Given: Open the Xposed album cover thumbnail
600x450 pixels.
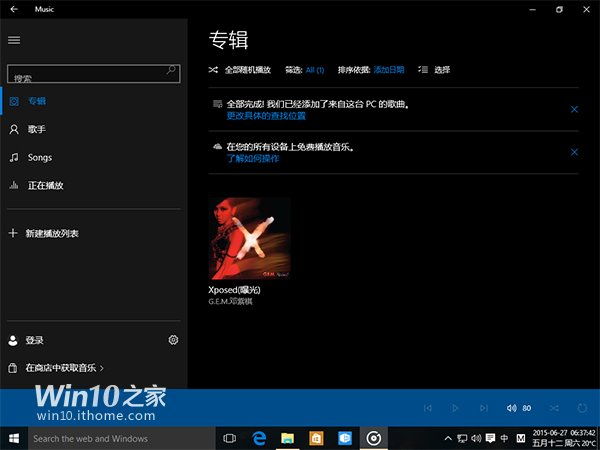Looking at the screenshot, I should tap(249, 238).
